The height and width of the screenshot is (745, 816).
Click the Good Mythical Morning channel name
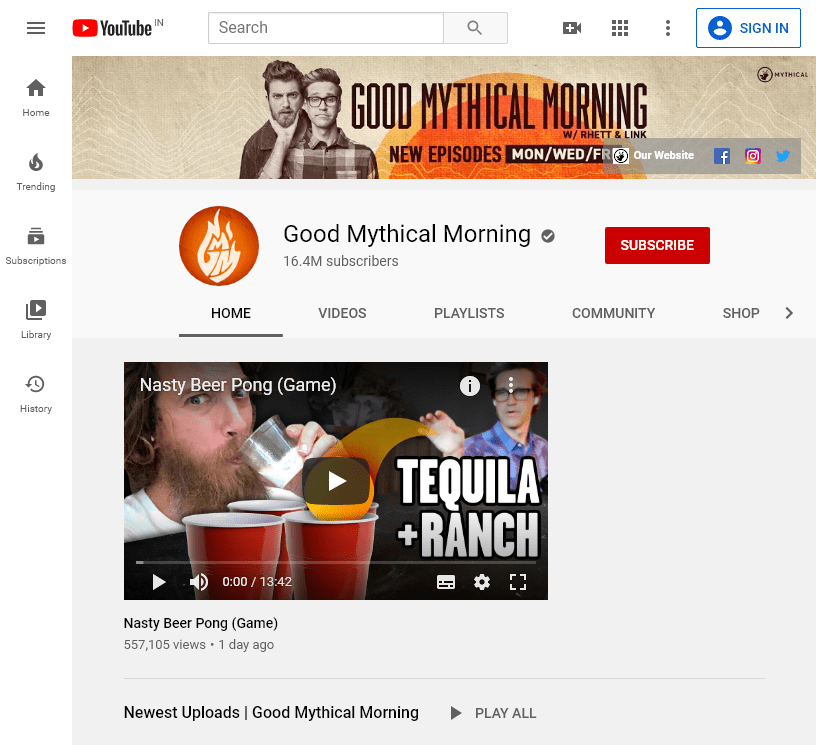(407, 234)
